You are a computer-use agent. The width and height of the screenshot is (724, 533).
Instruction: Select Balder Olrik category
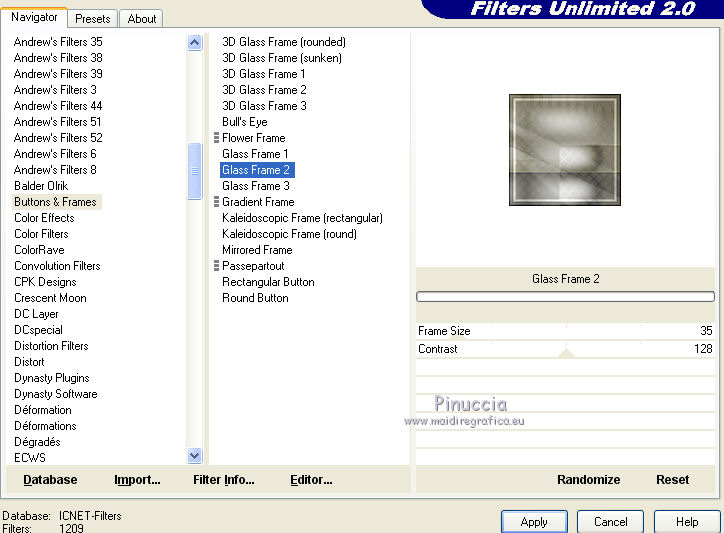[x=41, y=186]
